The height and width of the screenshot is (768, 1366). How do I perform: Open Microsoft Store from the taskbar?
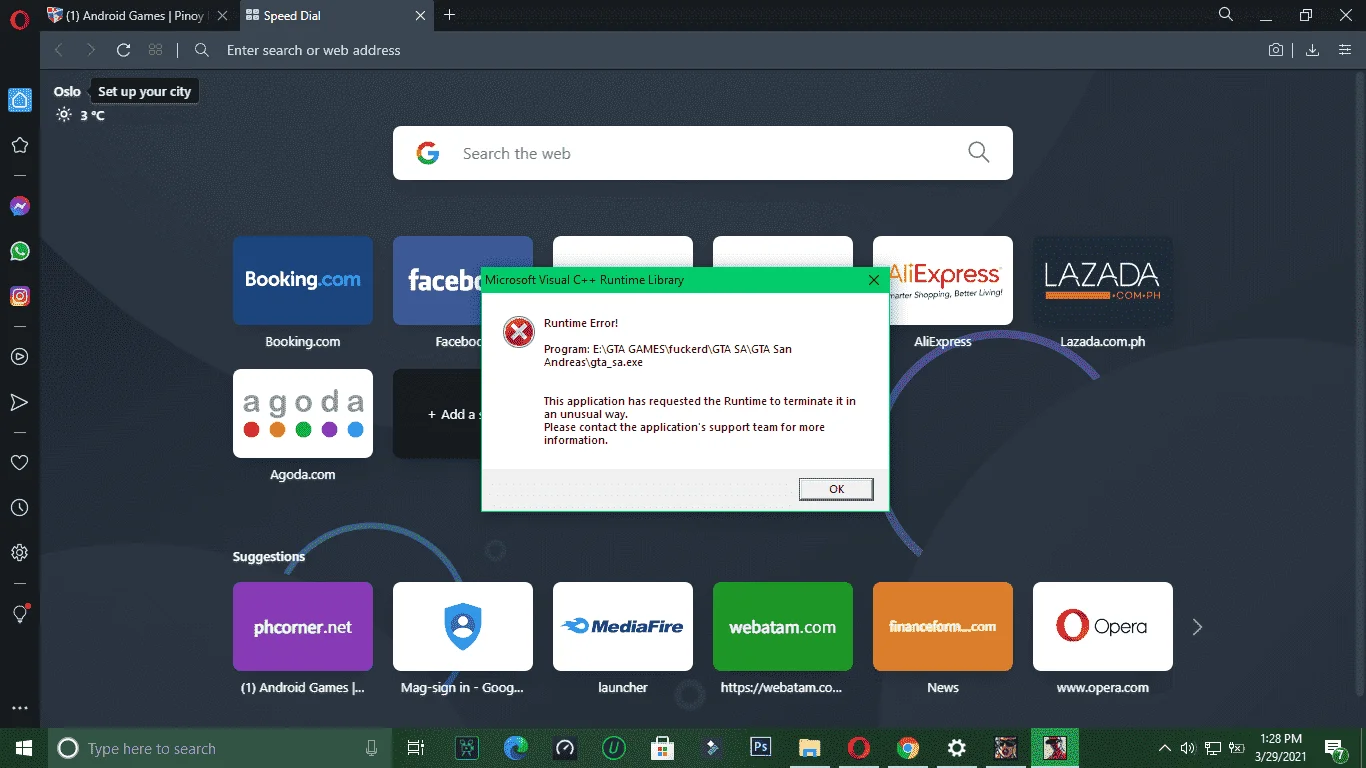pyautogui.click(x=661, y=748)
